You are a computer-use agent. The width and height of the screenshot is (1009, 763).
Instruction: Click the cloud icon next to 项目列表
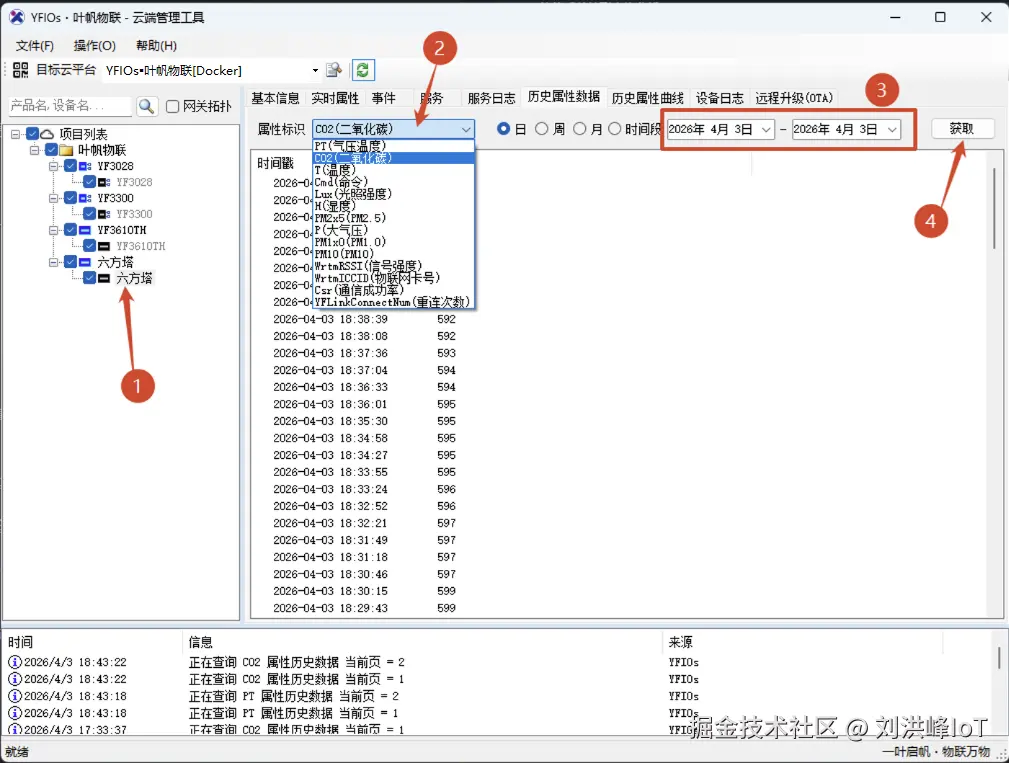[47, 134]
